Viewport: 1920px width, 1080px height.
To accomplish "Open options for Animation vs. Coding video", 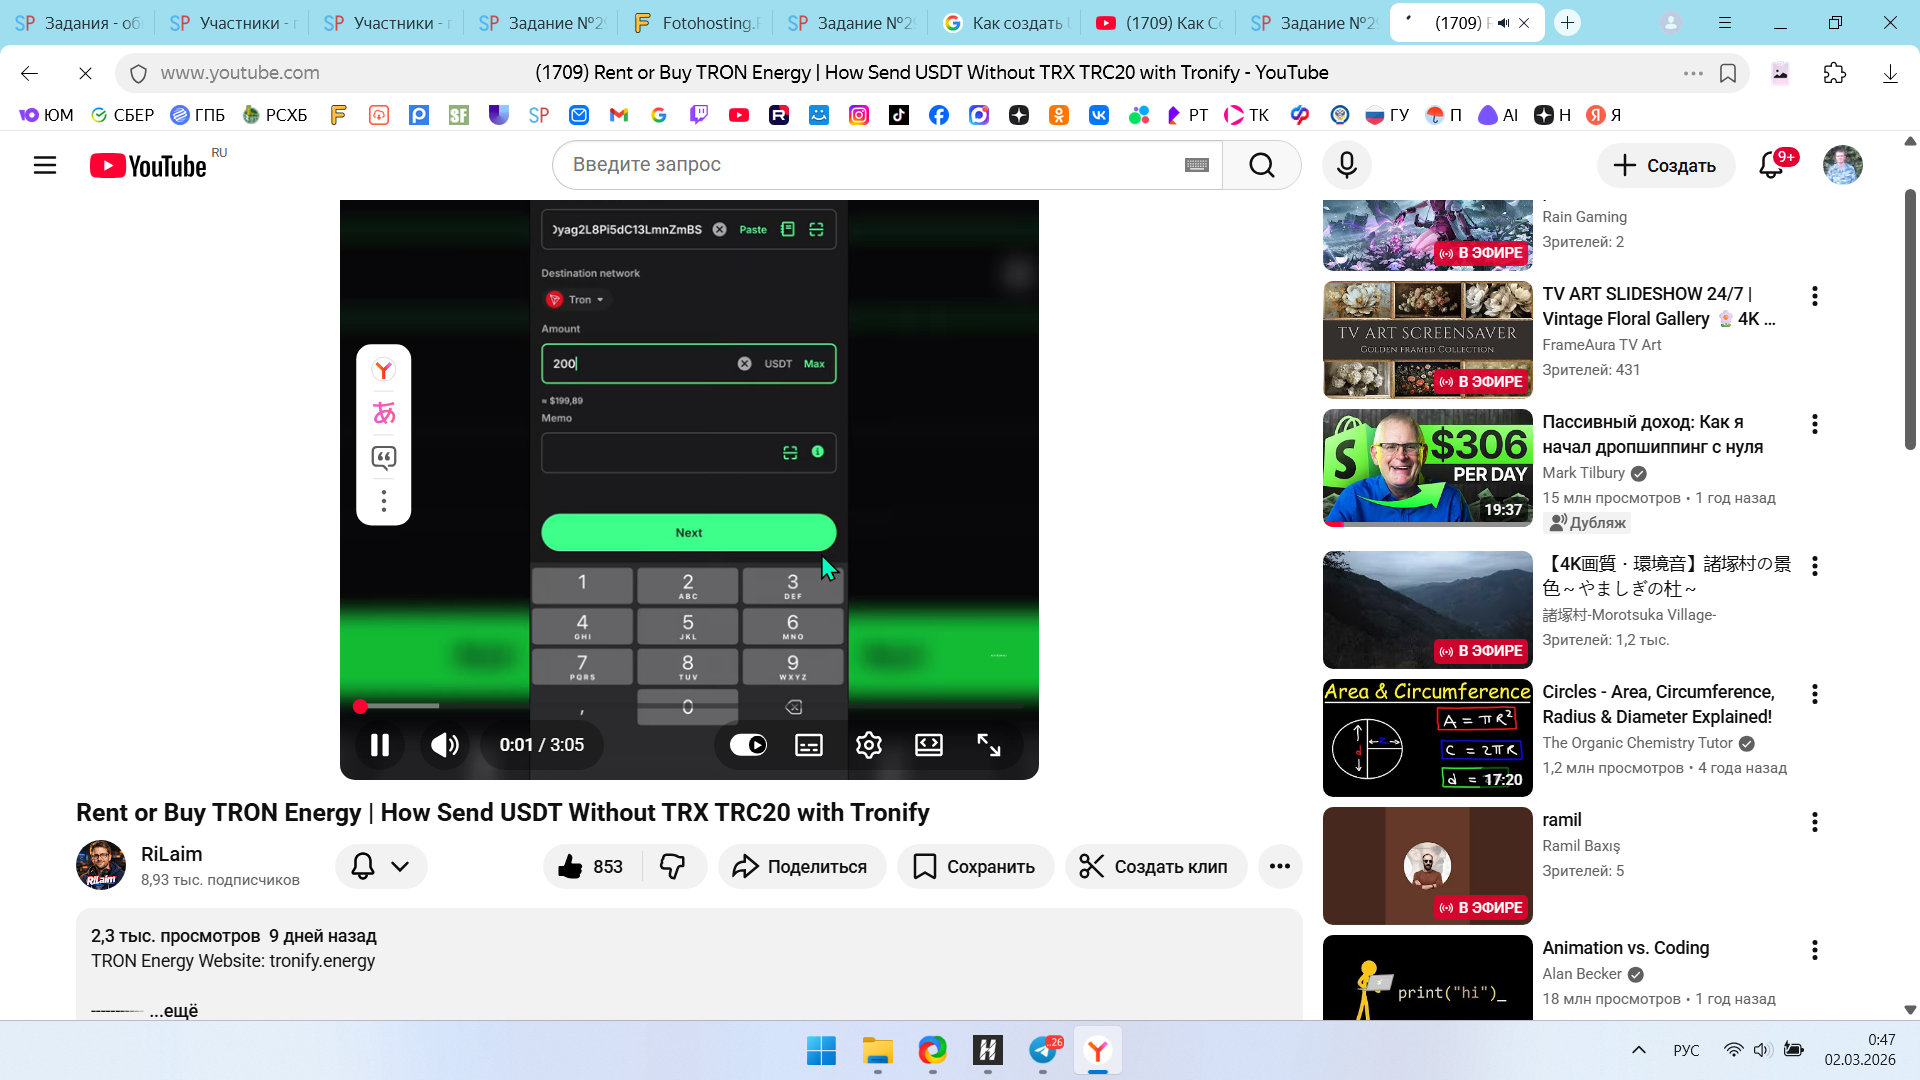I will click(x=1814, y=950).
